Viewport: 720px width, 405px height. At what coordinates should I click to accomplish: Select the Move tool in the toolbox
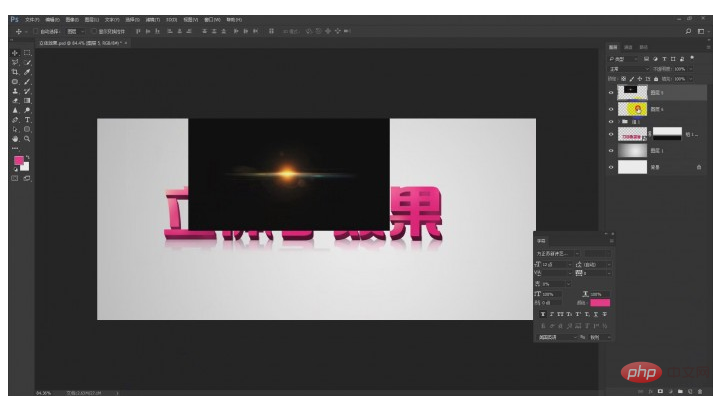coord(15,53)
